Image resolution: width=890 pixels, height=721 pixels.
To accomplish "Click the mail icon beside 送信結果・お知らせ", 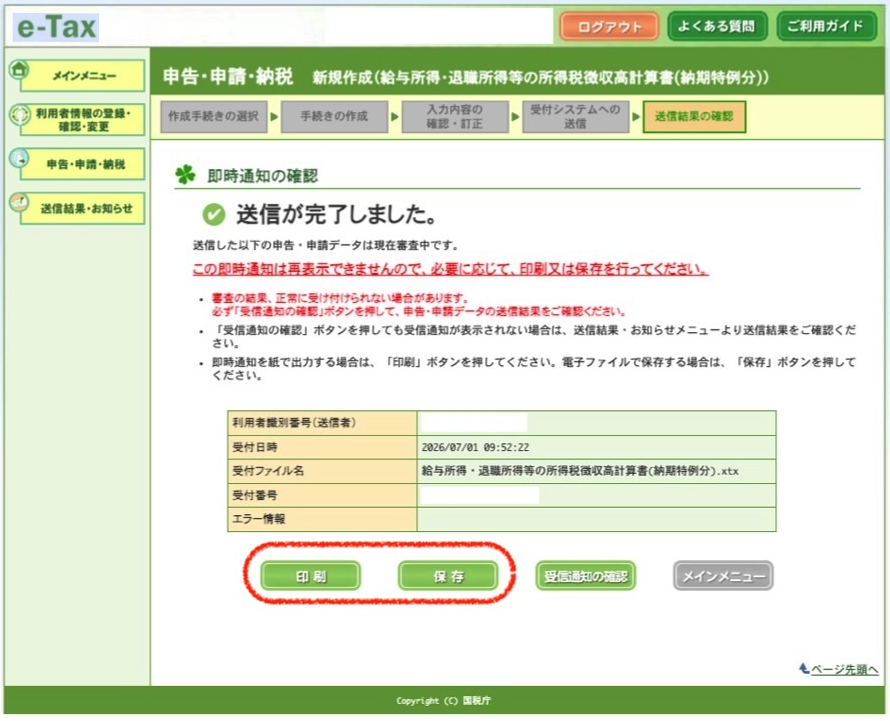I will pyautogui.click(x=19, y=202).
